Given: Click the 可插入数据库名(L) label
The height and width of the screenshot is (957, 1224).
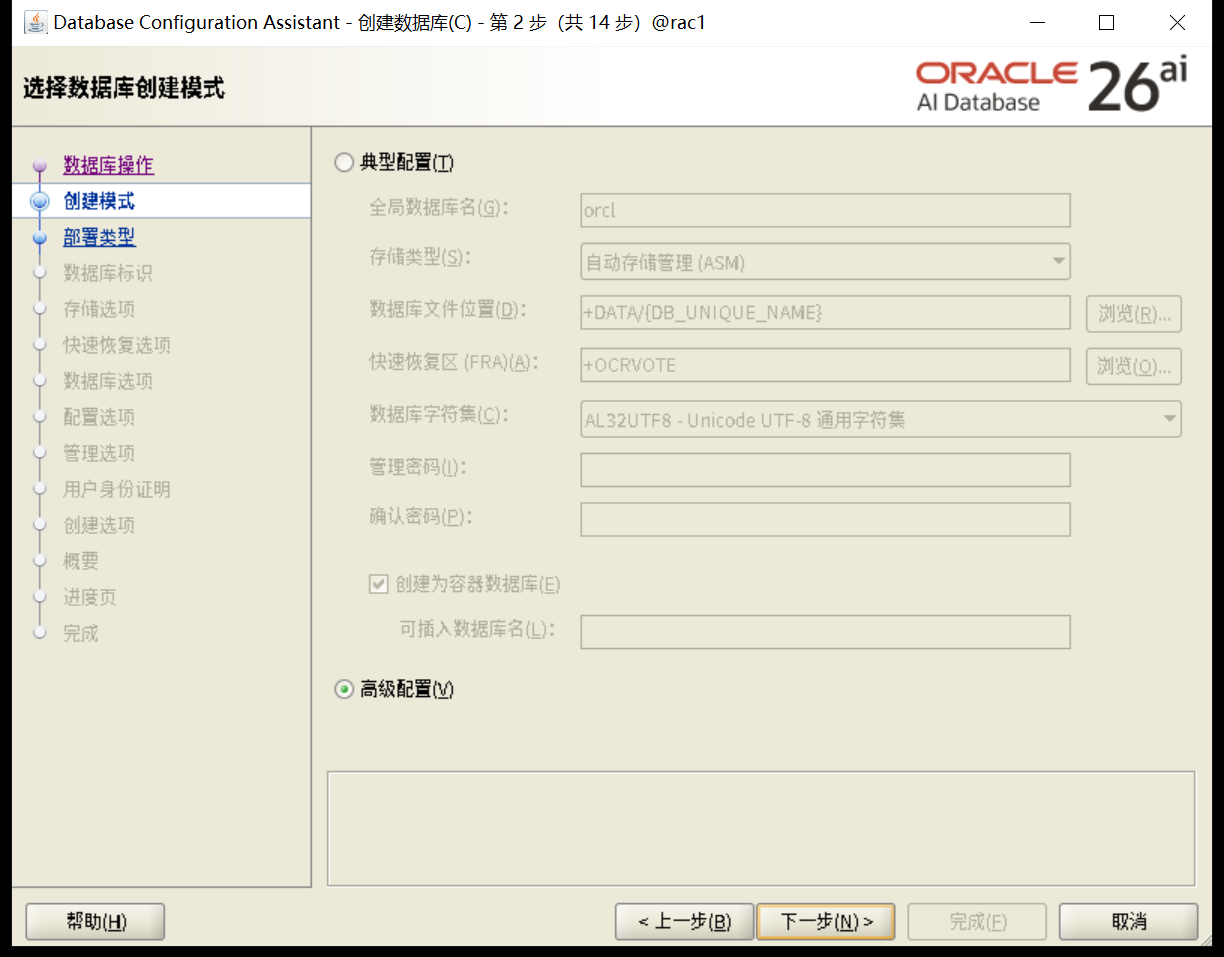Looking at the screenshot, I should coord(477,629).
